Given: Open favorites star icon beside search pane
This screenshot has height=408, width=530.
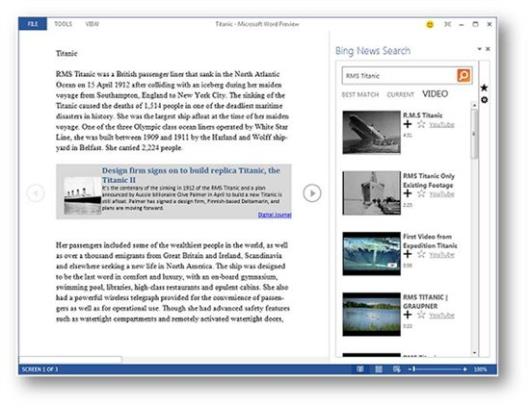Looking at the screenshot, I should click(x=484, y=88).
